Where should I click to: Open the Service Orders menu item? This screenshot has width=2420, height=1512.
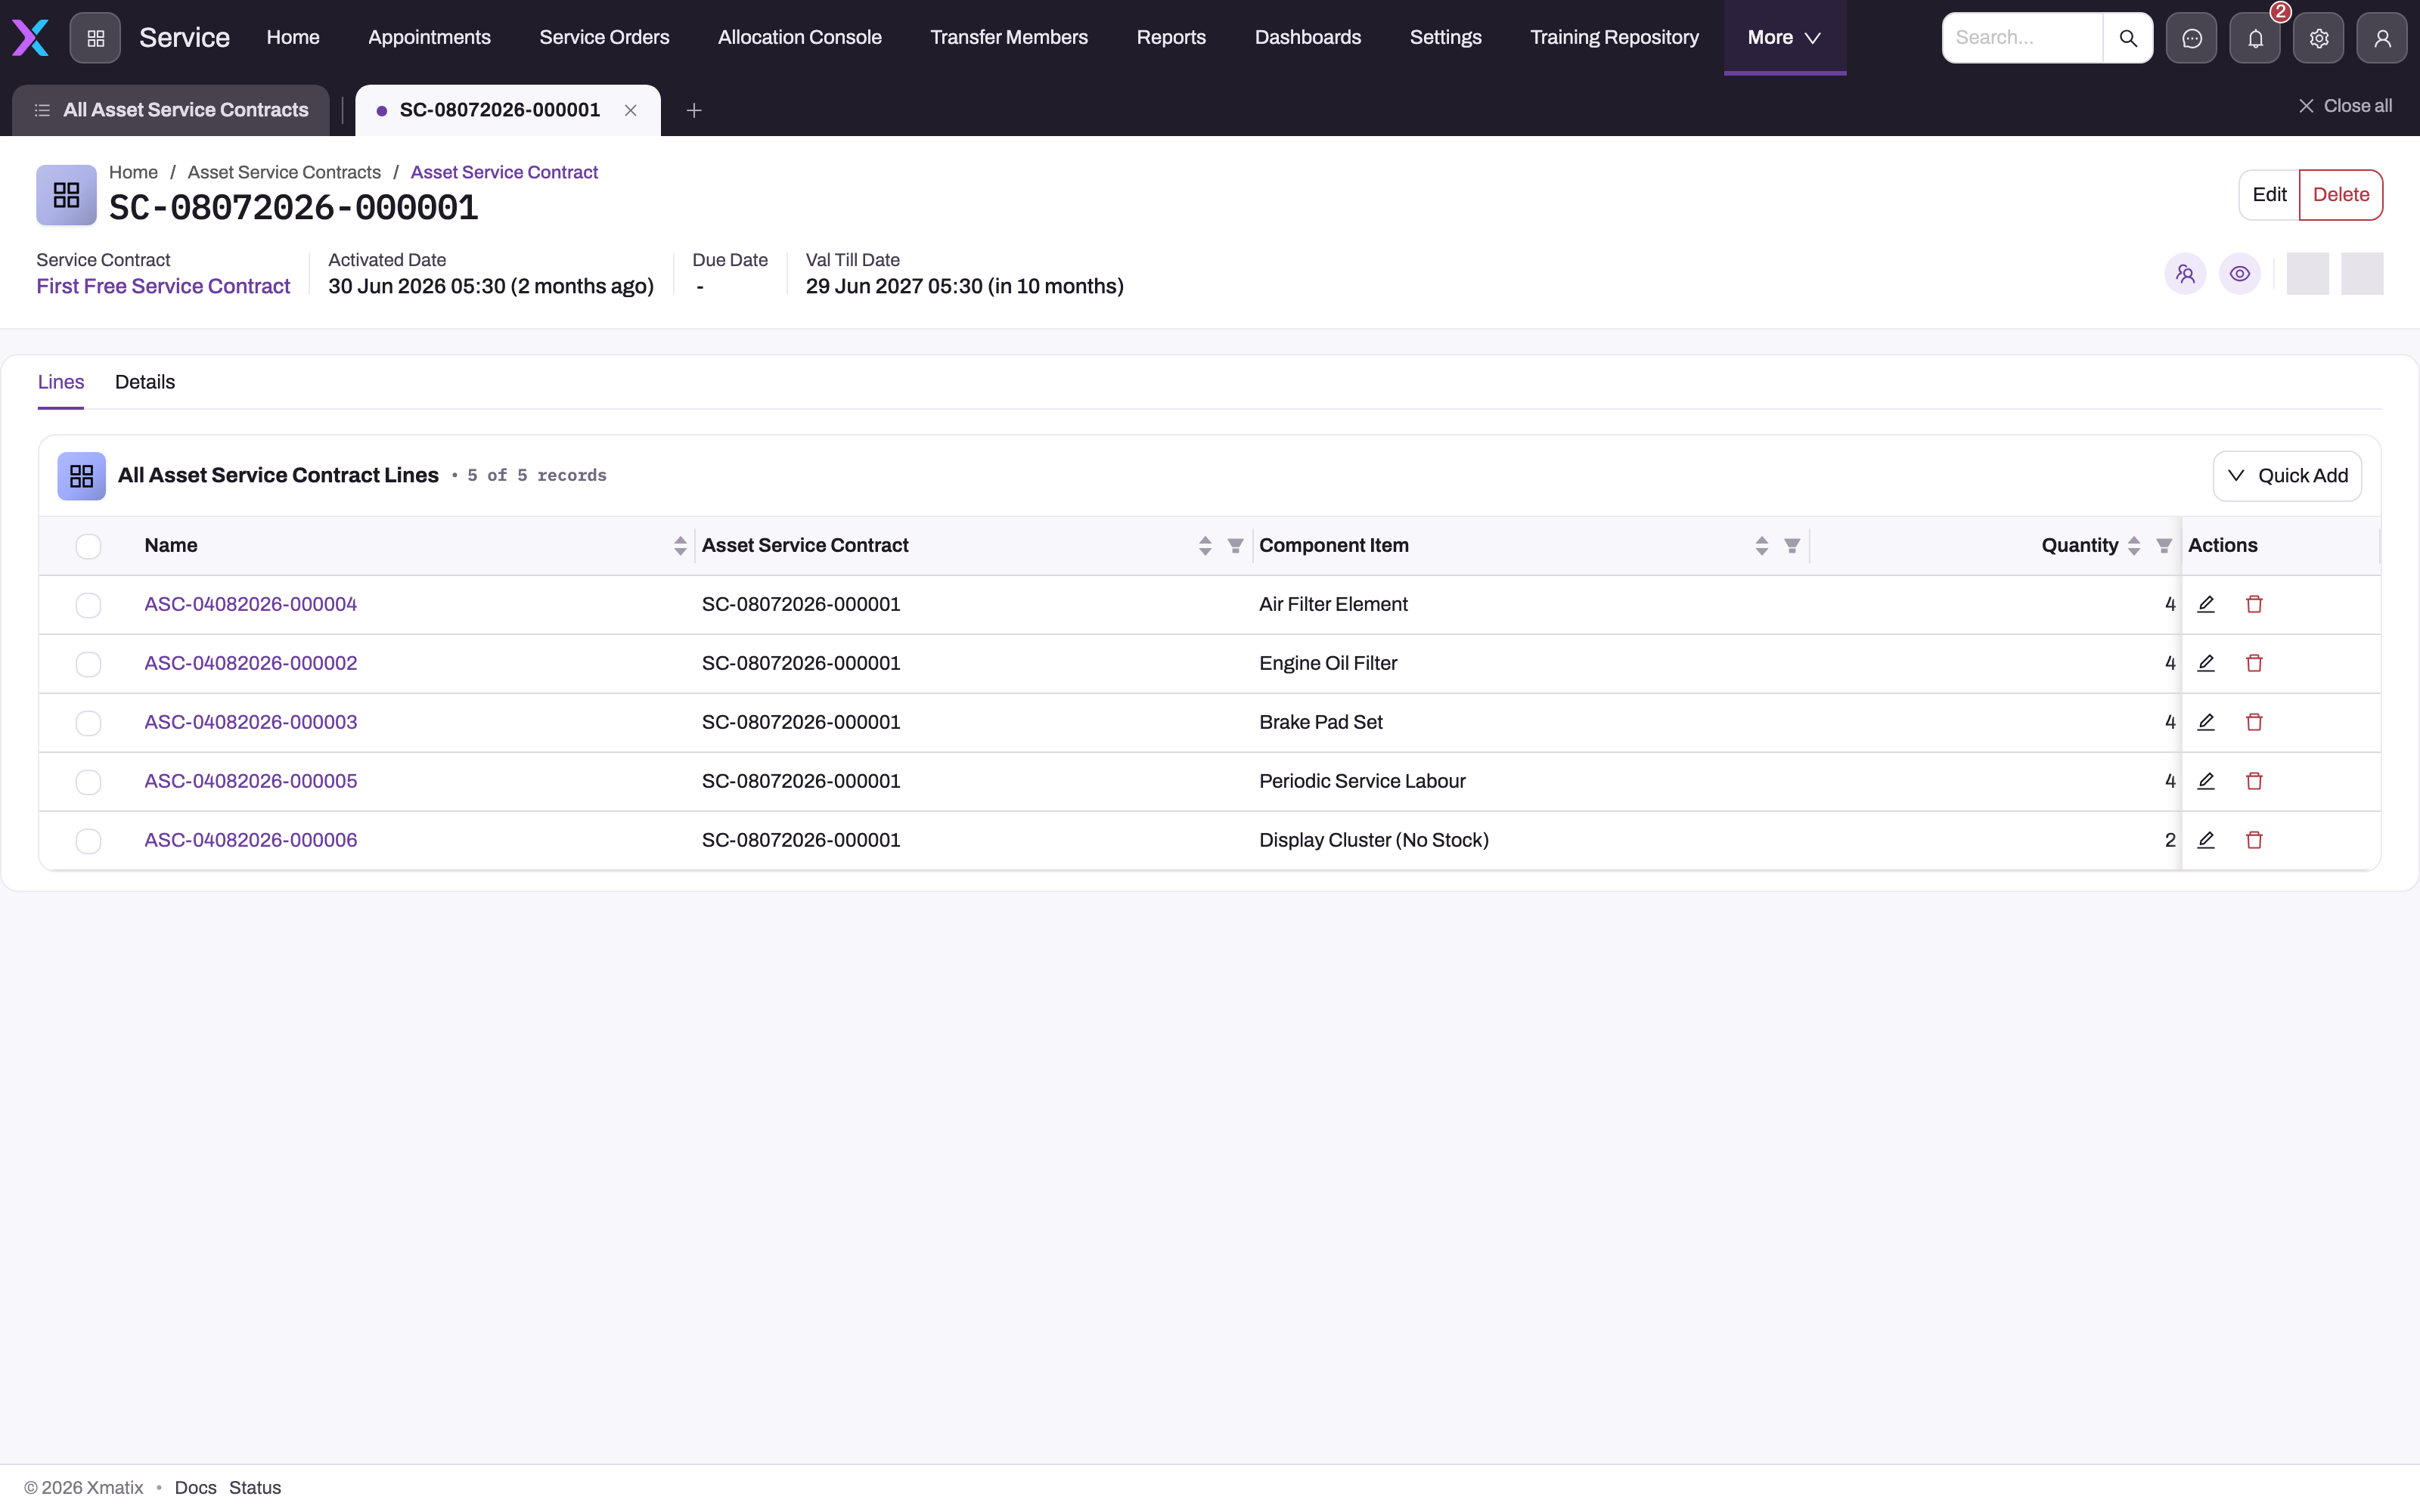tap(604, 38)
